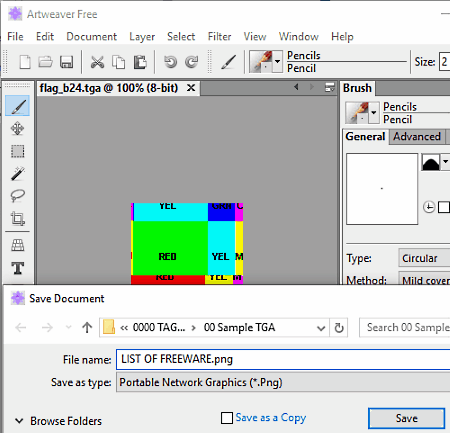Open the Type dropdown showing Circular
The image size is (450, 433).
pyautogui.click(x=424, y=258)
